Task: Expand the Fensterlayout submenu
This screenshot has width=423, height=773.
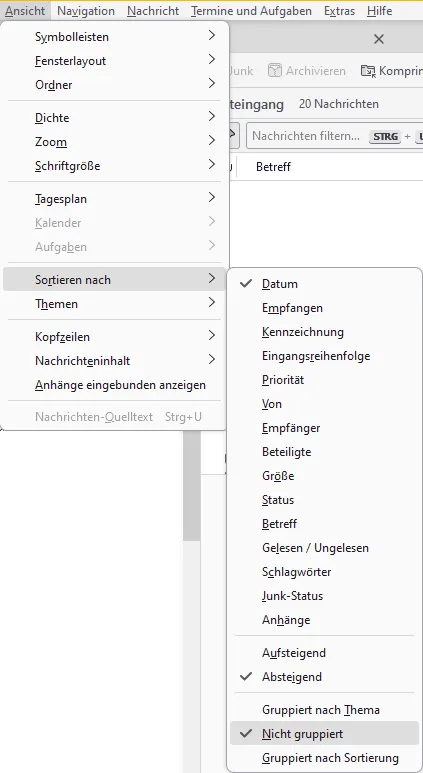Action: (x=114, y=61)
